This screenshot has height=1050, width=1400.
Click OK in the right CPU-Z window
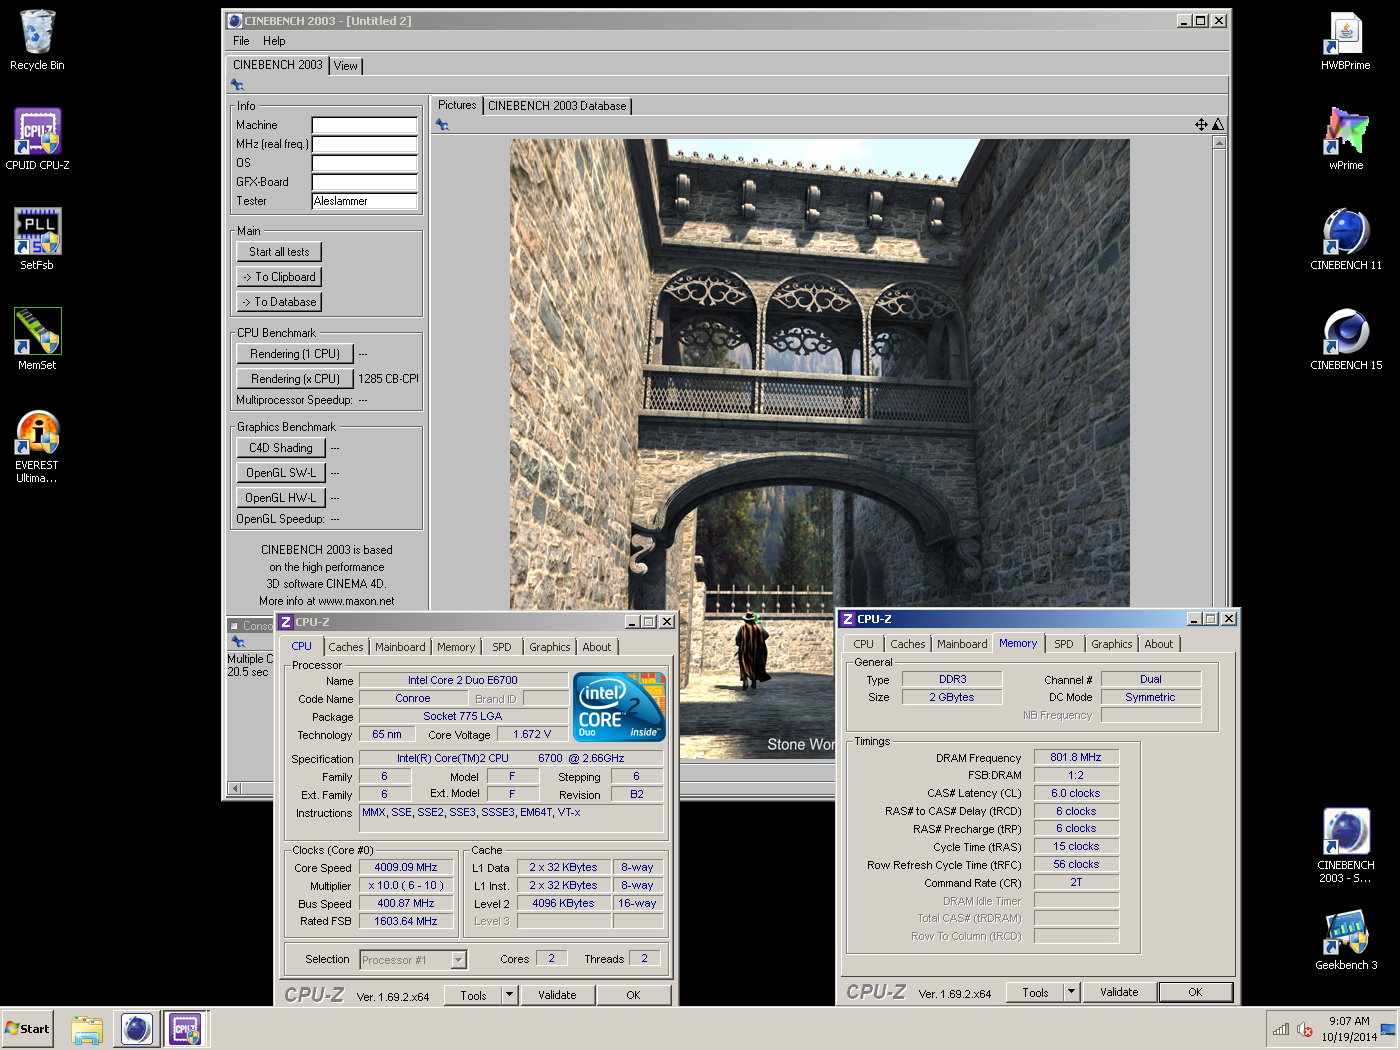pyautogui.click(x=1195, y=992)
